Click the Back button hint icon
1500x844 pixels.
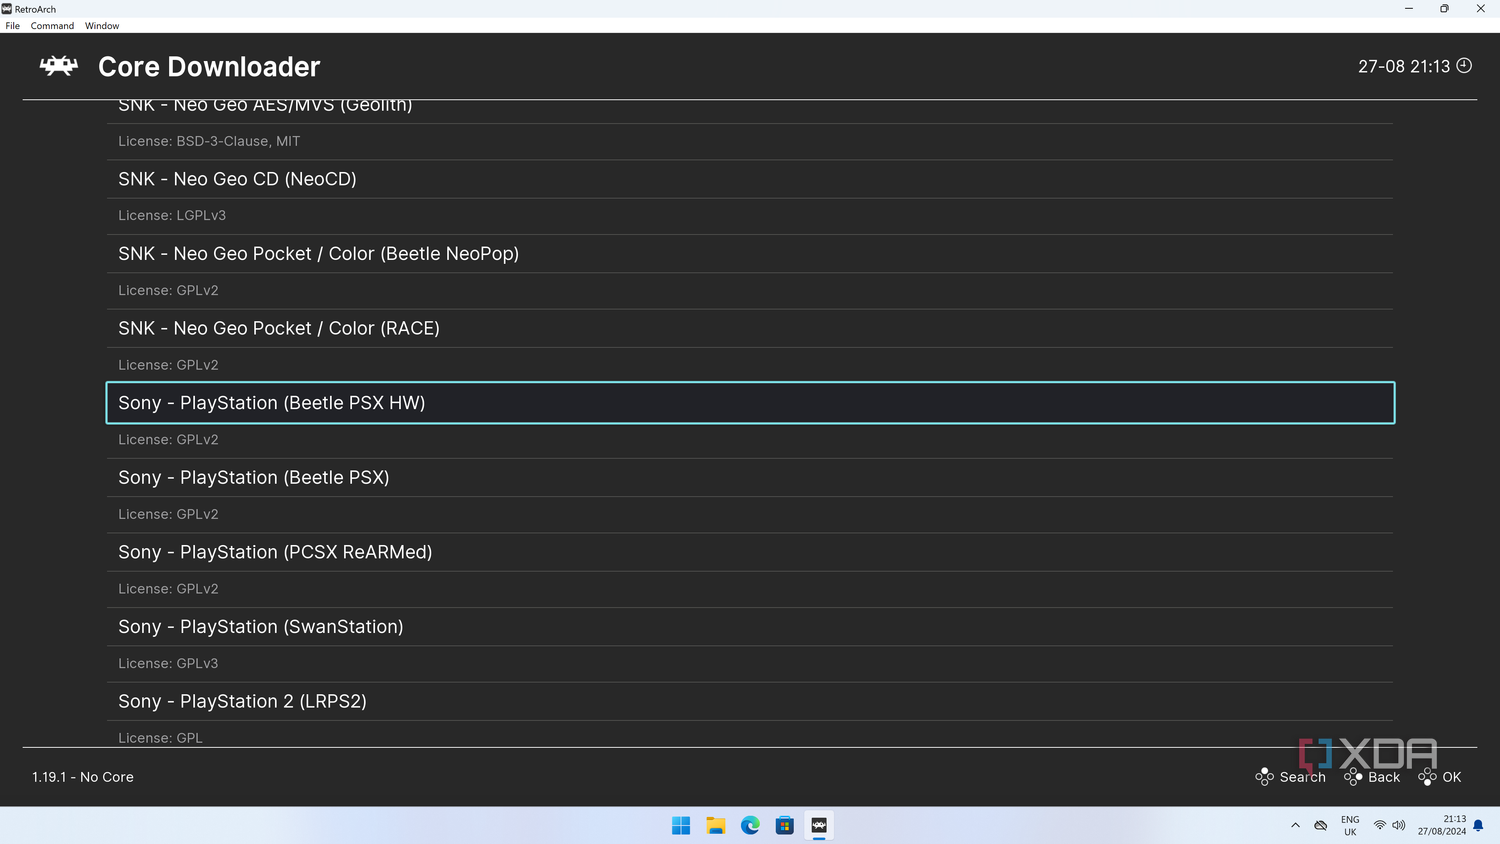coord(1354,777)
